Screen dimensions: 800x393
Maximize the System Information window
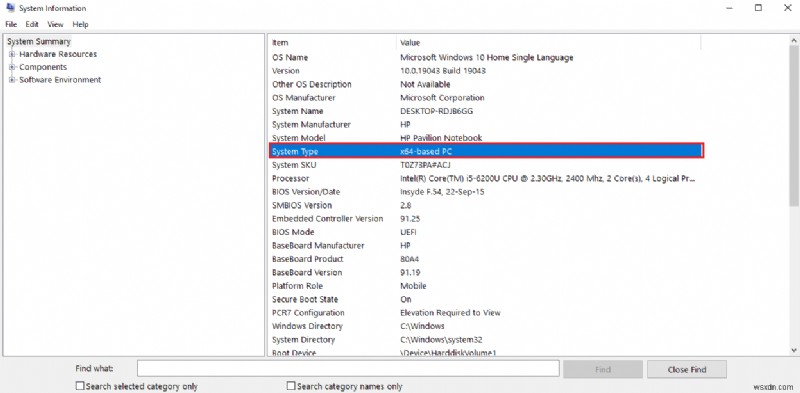click(758, 8)
